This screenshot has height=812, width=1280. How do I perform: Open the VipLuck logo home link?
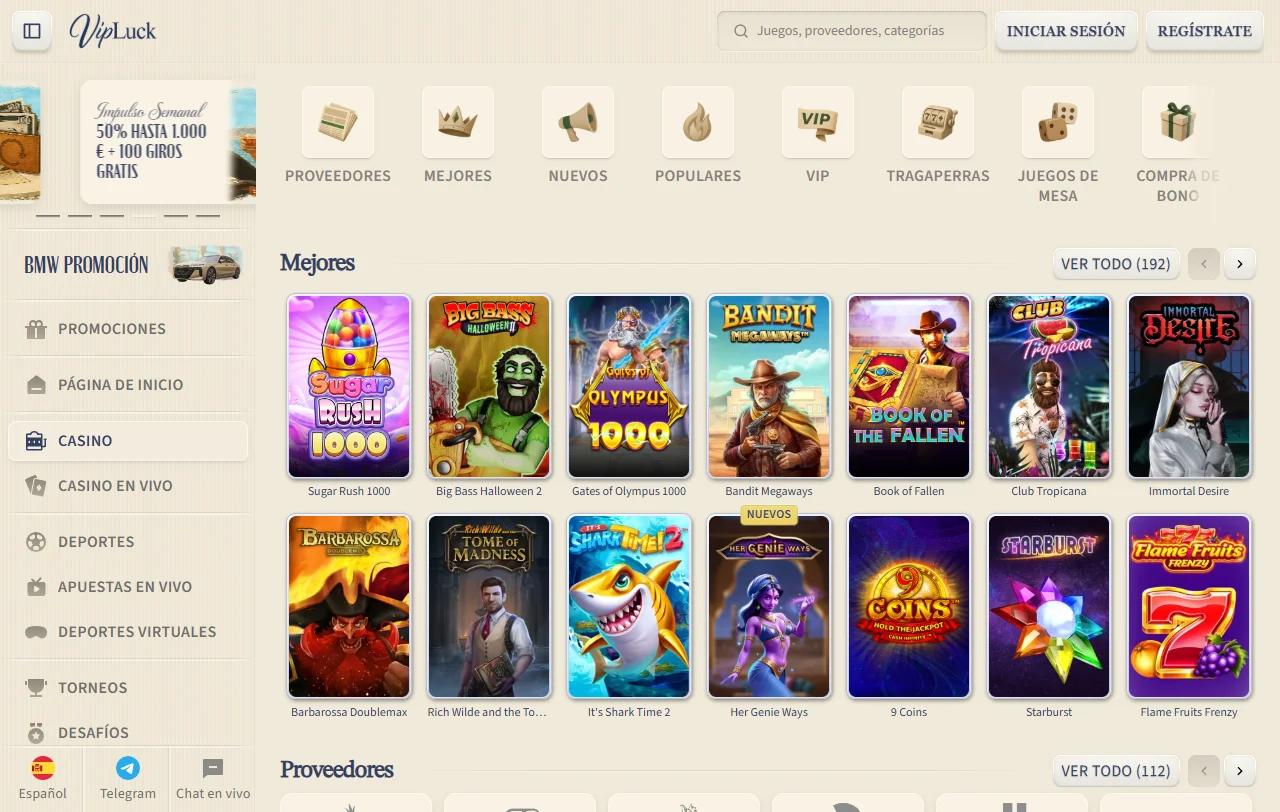[113, 31]
